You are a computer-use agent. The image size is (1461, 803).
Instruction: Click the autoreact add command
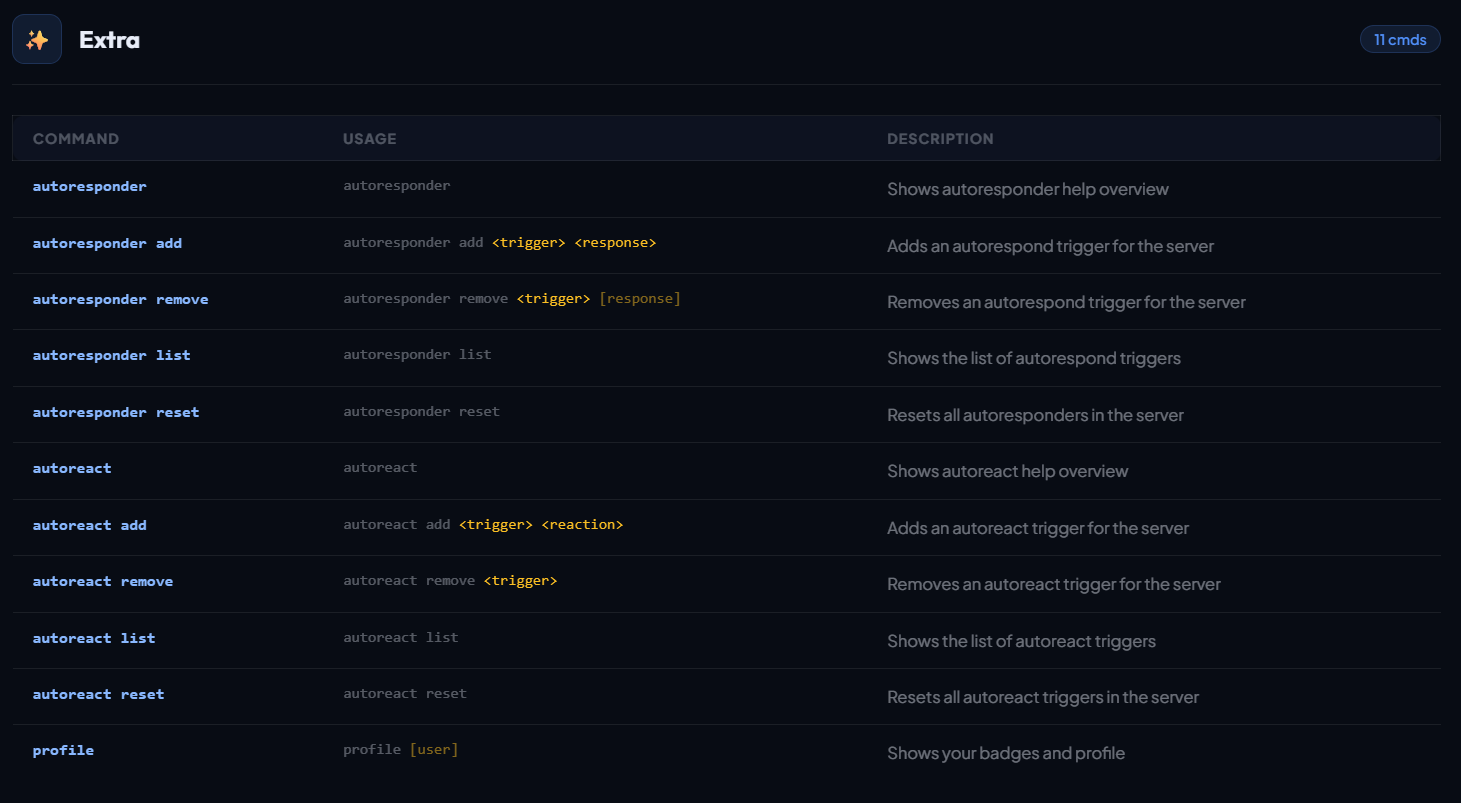click(x=89, y=525)
